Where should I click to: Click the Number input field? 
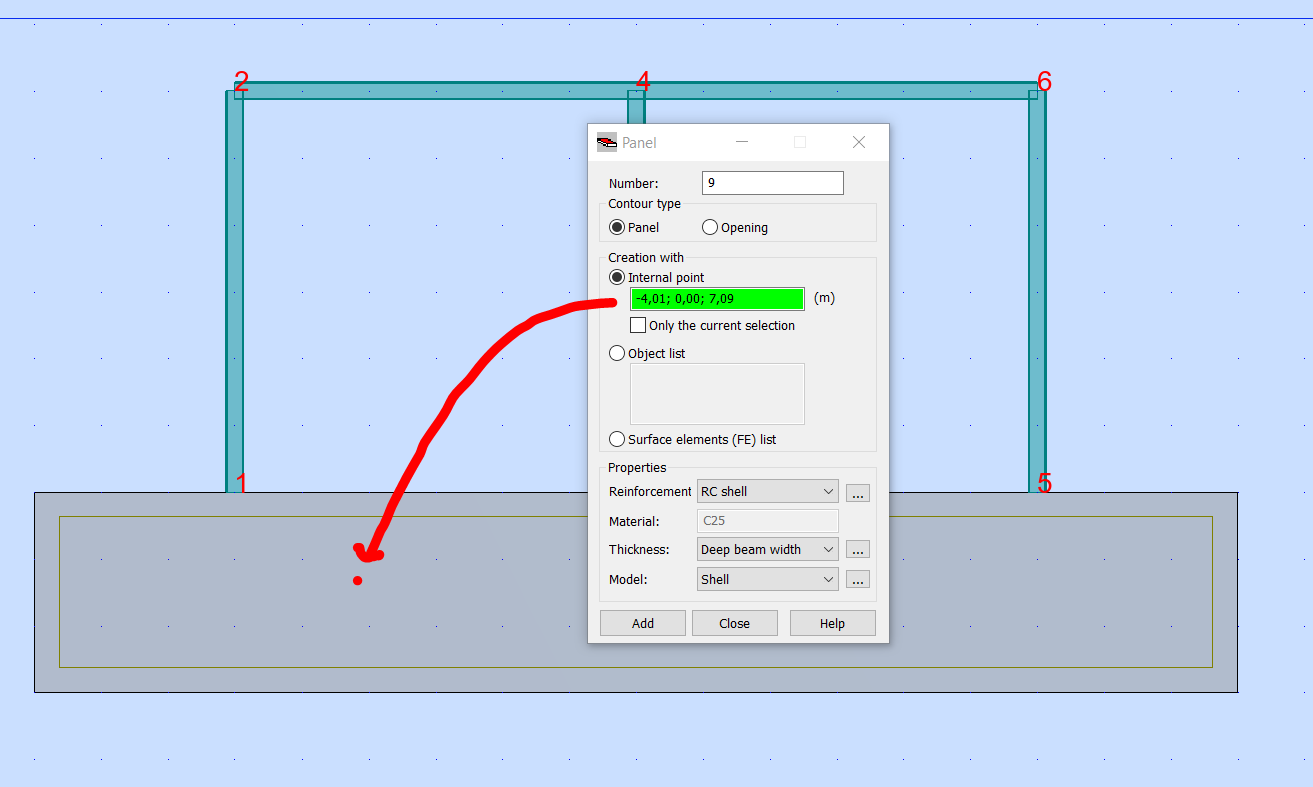[x=772, y=182]
